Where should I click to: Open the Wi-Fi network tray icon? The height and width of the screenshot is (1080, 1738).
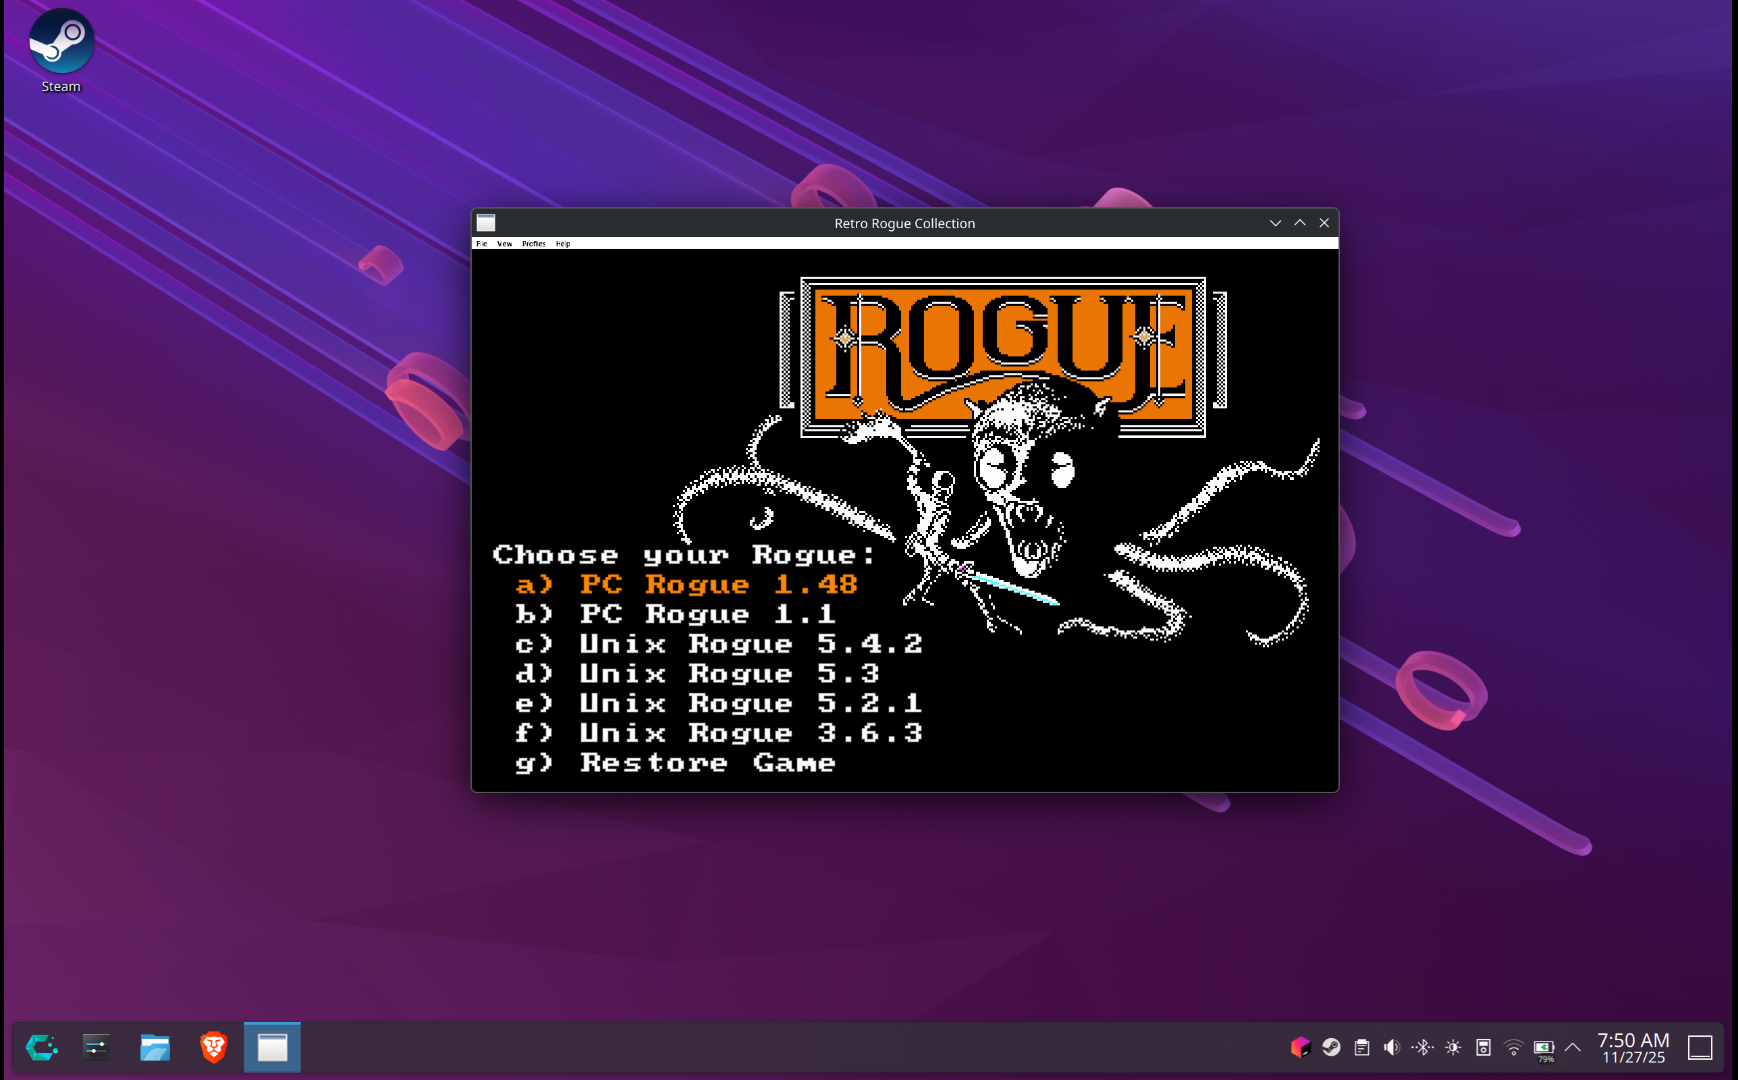(1514, 1047)
